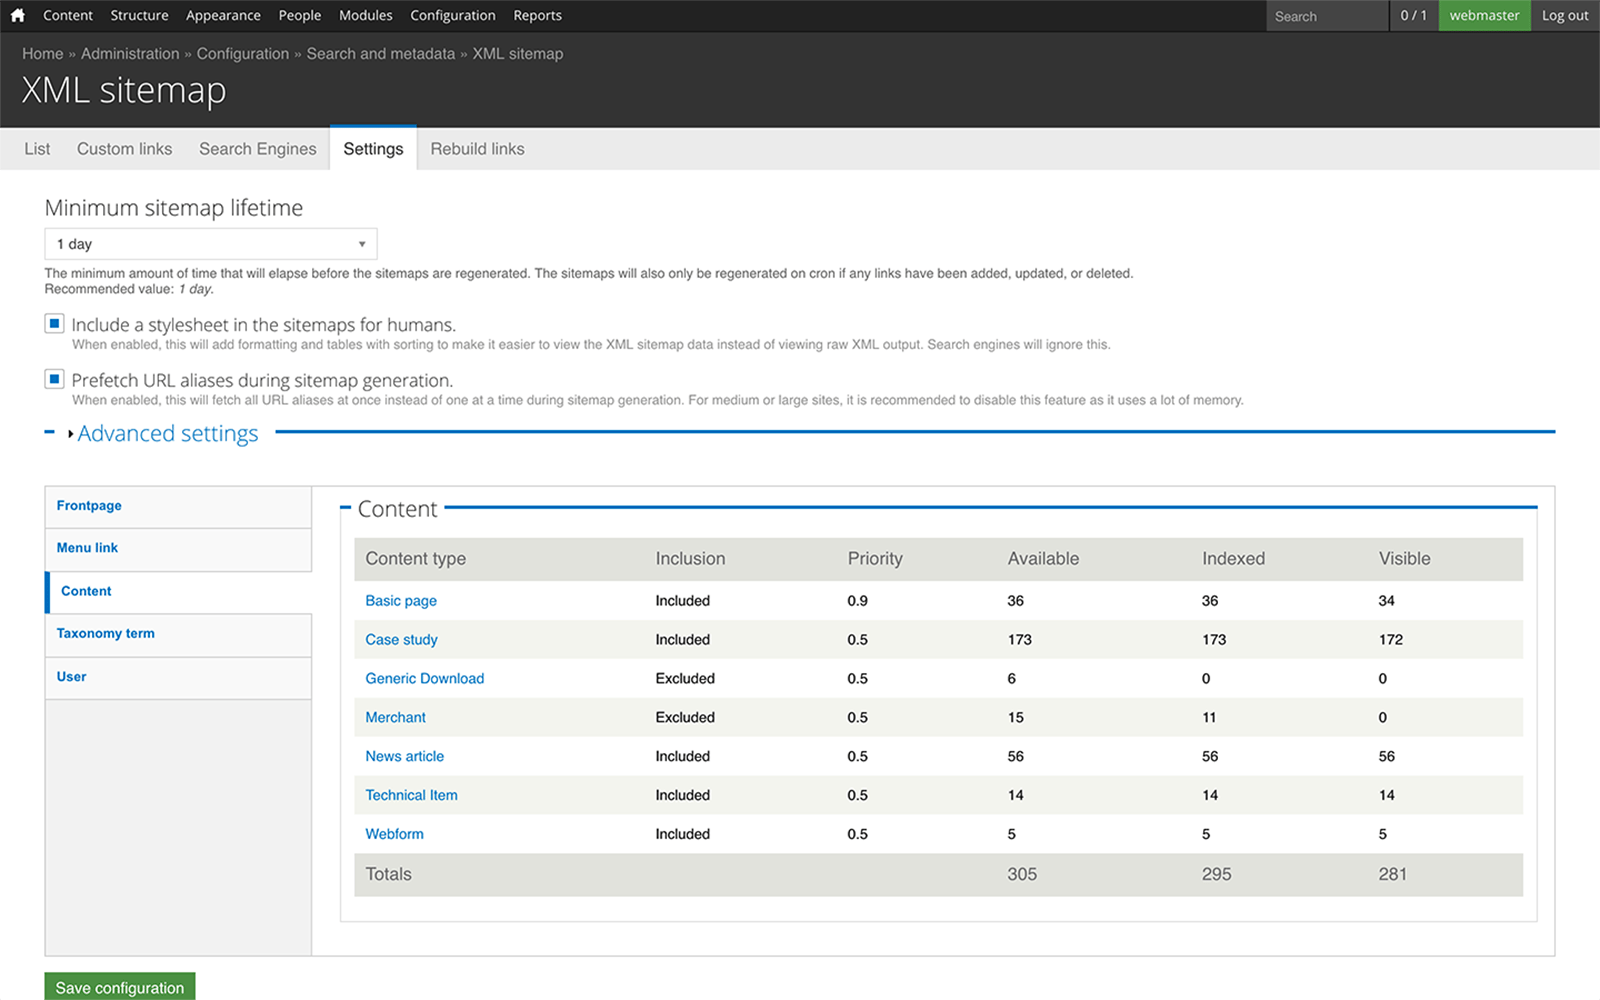
Task: Select the Taxonomy term vertical tab
Action: [178, 634]
